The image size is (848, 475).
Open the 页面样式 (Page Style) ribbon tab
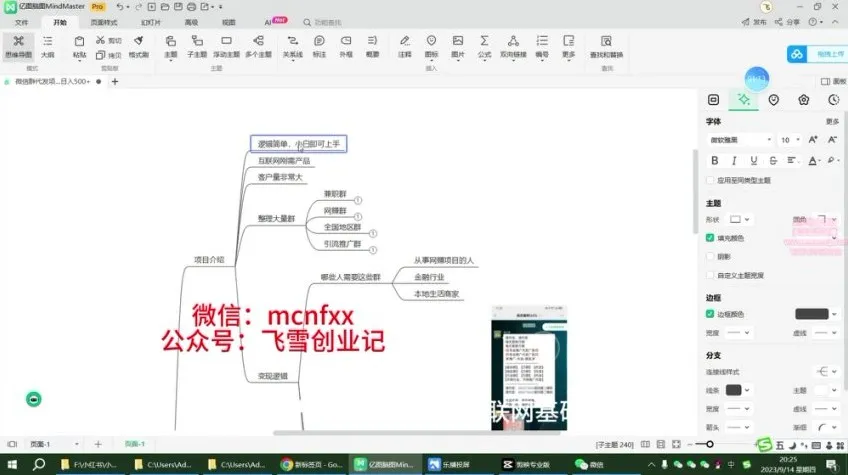coord(102,21)
